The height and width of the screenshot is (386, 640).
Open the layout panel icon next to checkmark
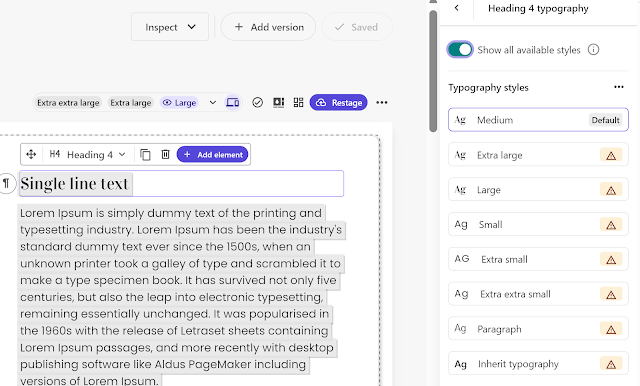pos(279,102)
